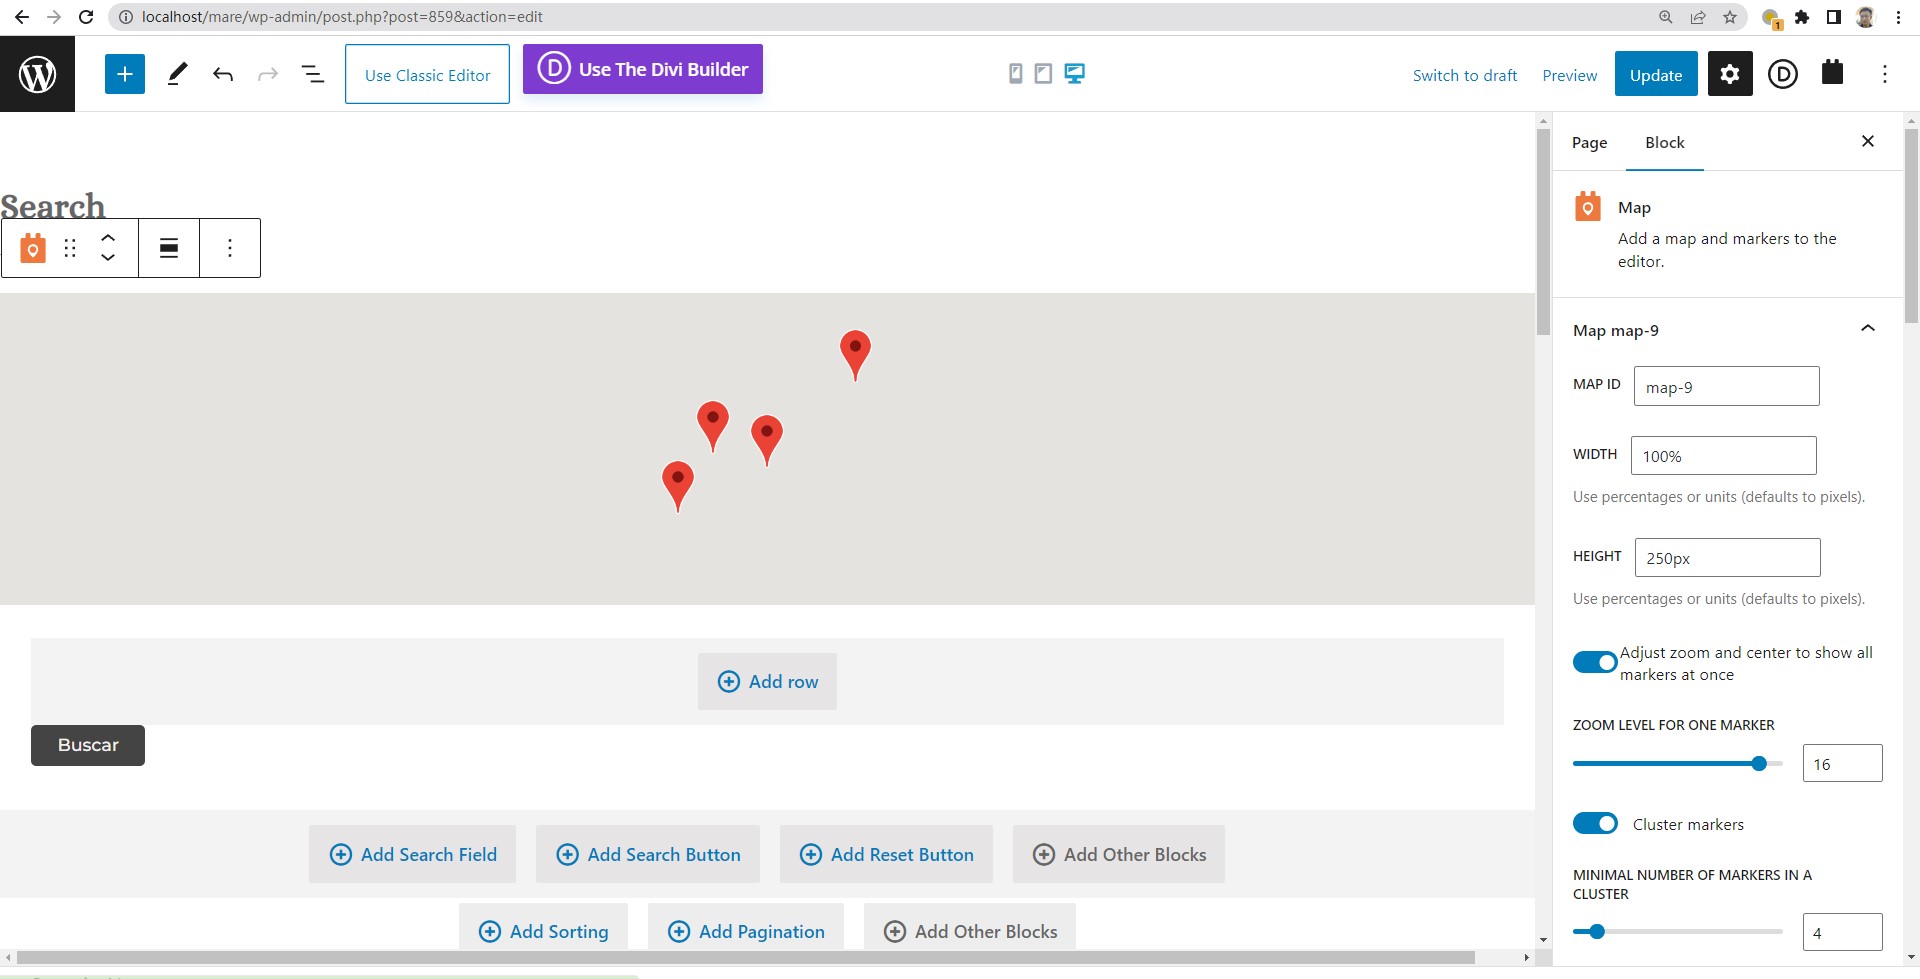Open the block toolbar options menu

(x=230, y=248)
